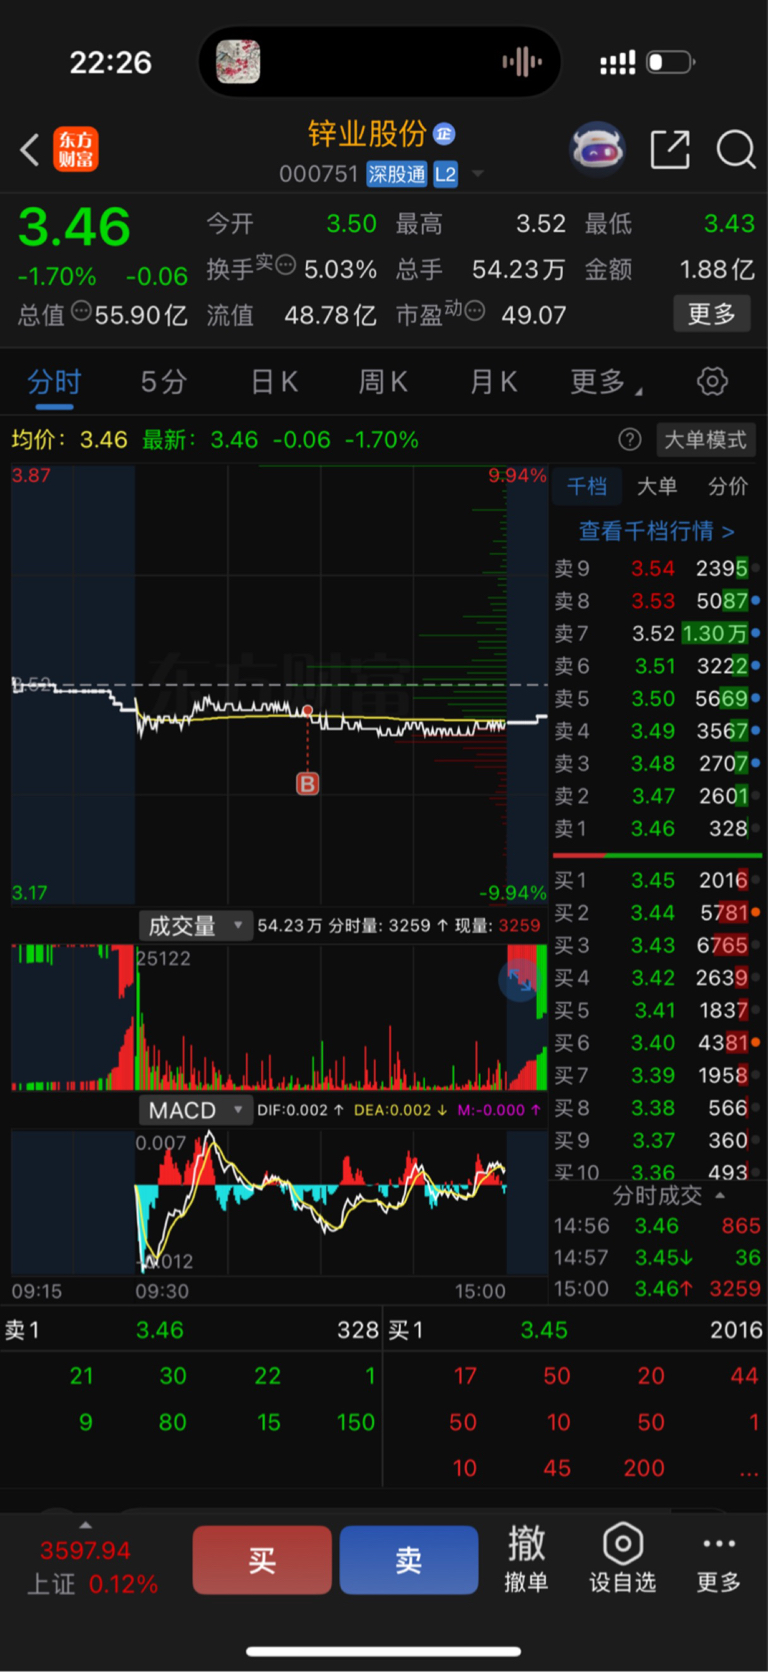This screenshot has width=768, height=1672.
Task: Select the 千档 tab
Action: (587, 486)
